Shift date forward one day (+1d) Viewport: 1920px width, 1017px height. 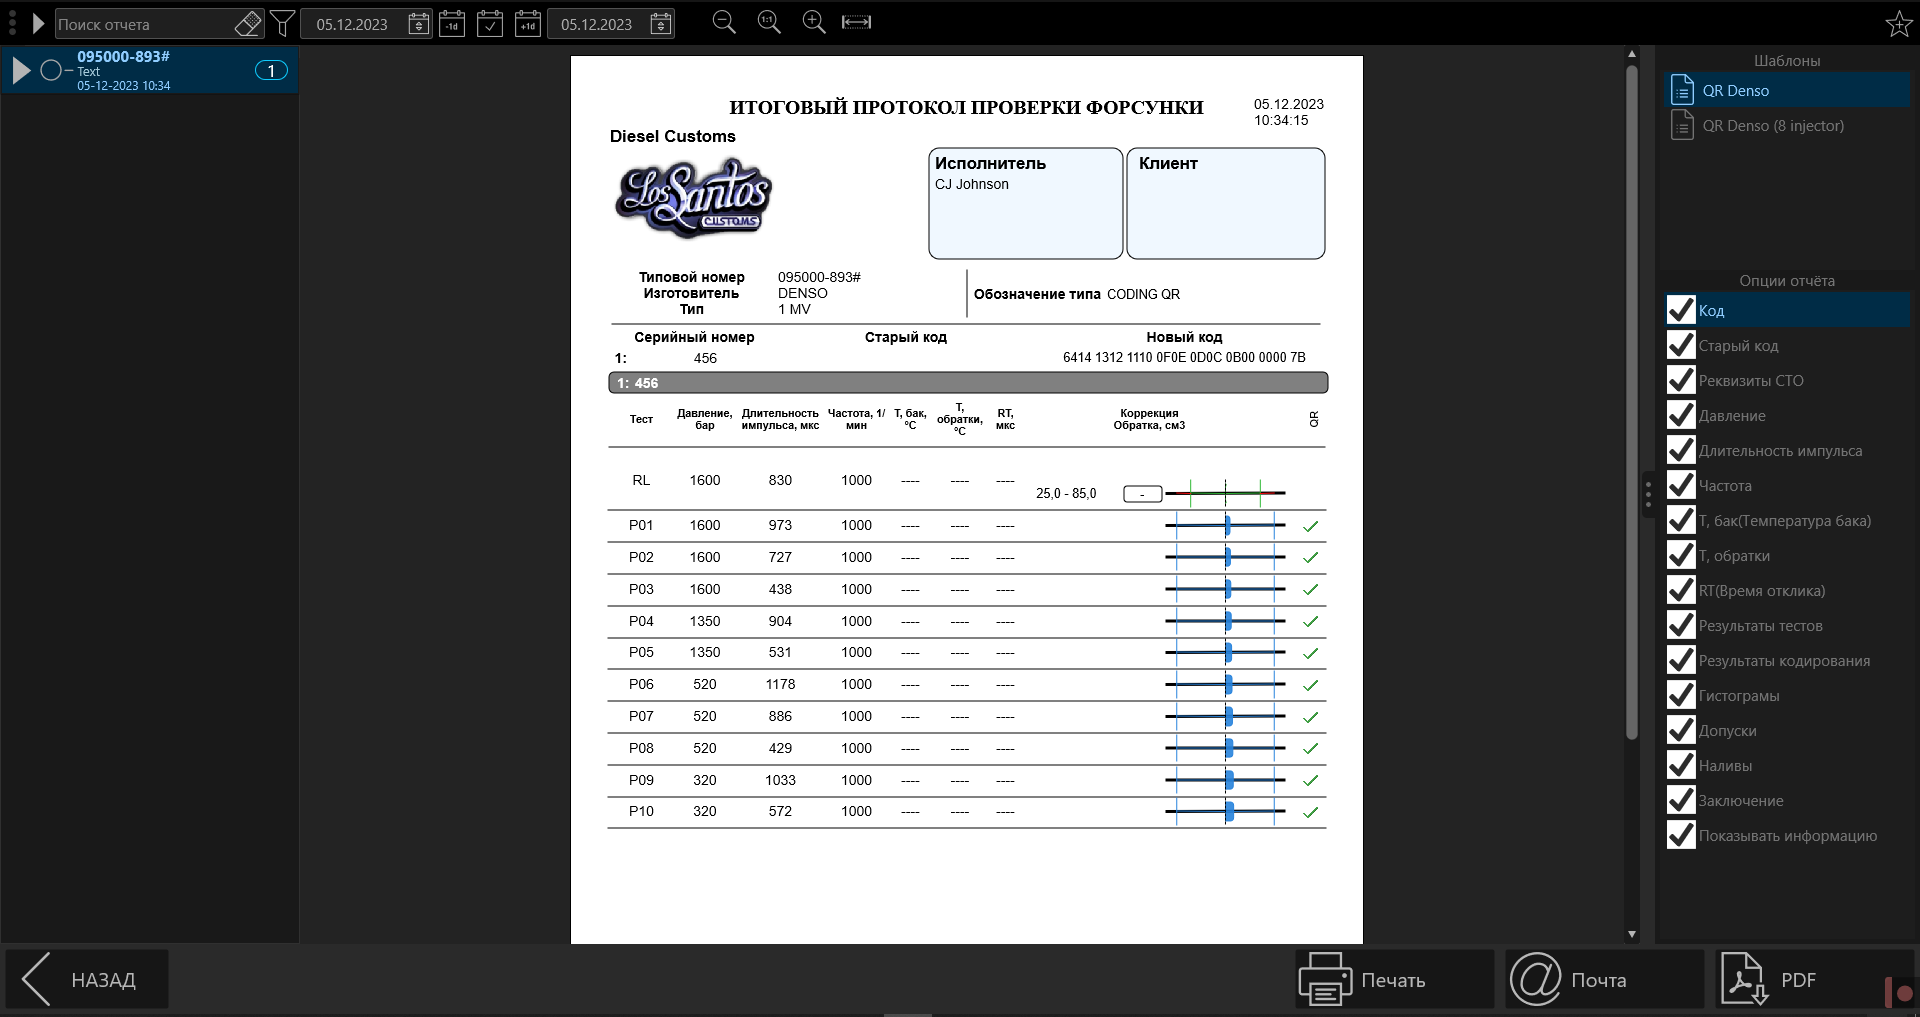(x=528, y=24)
